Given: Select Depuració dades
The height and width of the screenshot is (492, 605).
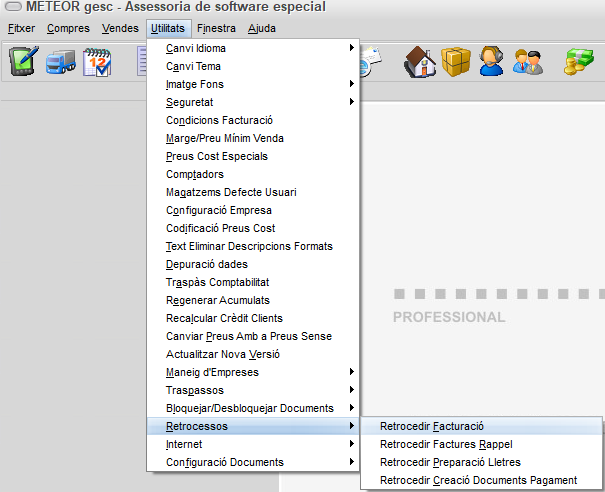Looking at the screenshot, I should 253,264.
